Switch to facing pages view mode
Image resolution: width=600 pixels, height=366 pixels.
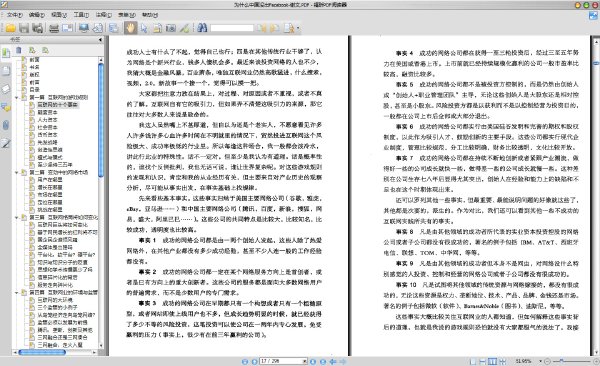click(x=492, y=361)
